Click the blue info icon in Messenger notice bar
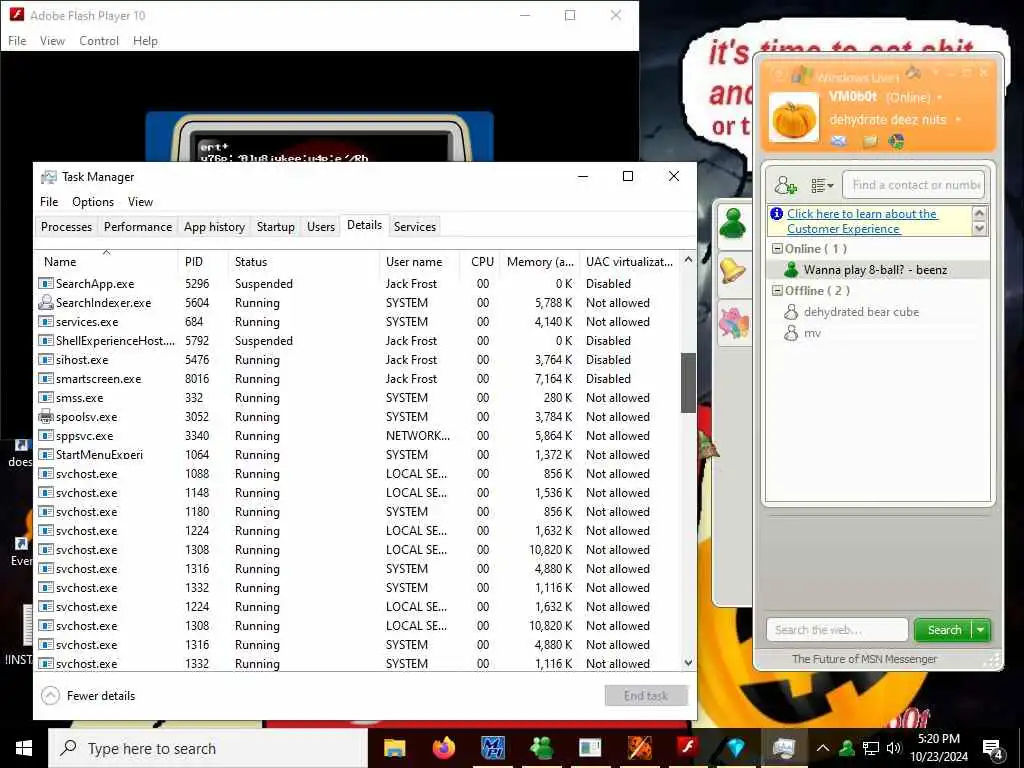The image size is (1024, 768). click(776, 214)
